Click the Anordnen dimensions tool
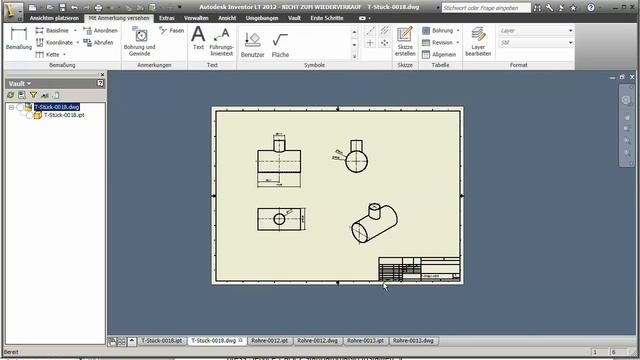This screenshot has width=640, height=360. click(100, 31)
